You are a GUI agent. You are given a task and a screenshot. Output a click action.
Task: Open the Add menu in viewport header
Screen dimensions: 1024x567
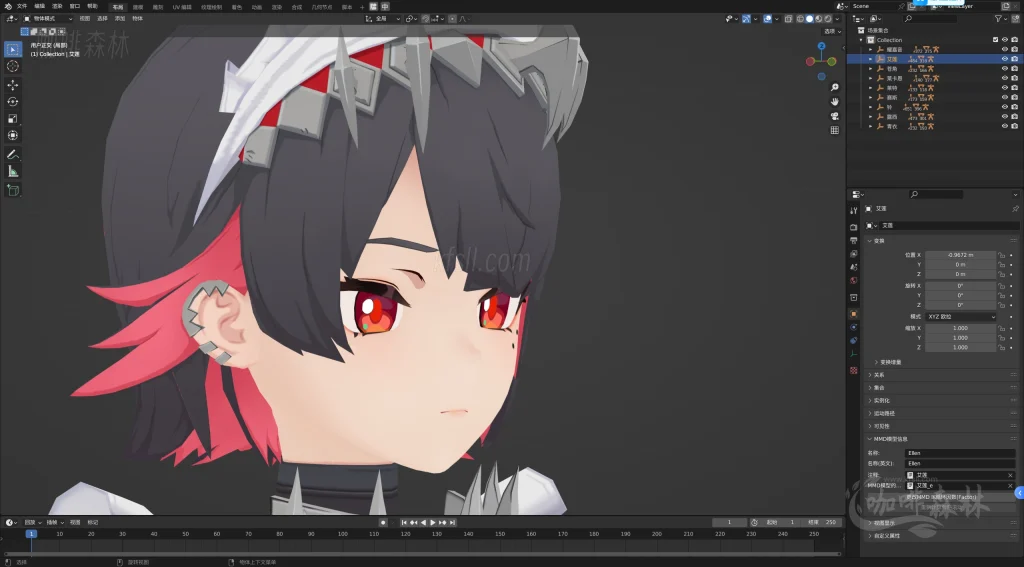pyautogui.click(x=120, y=19)
